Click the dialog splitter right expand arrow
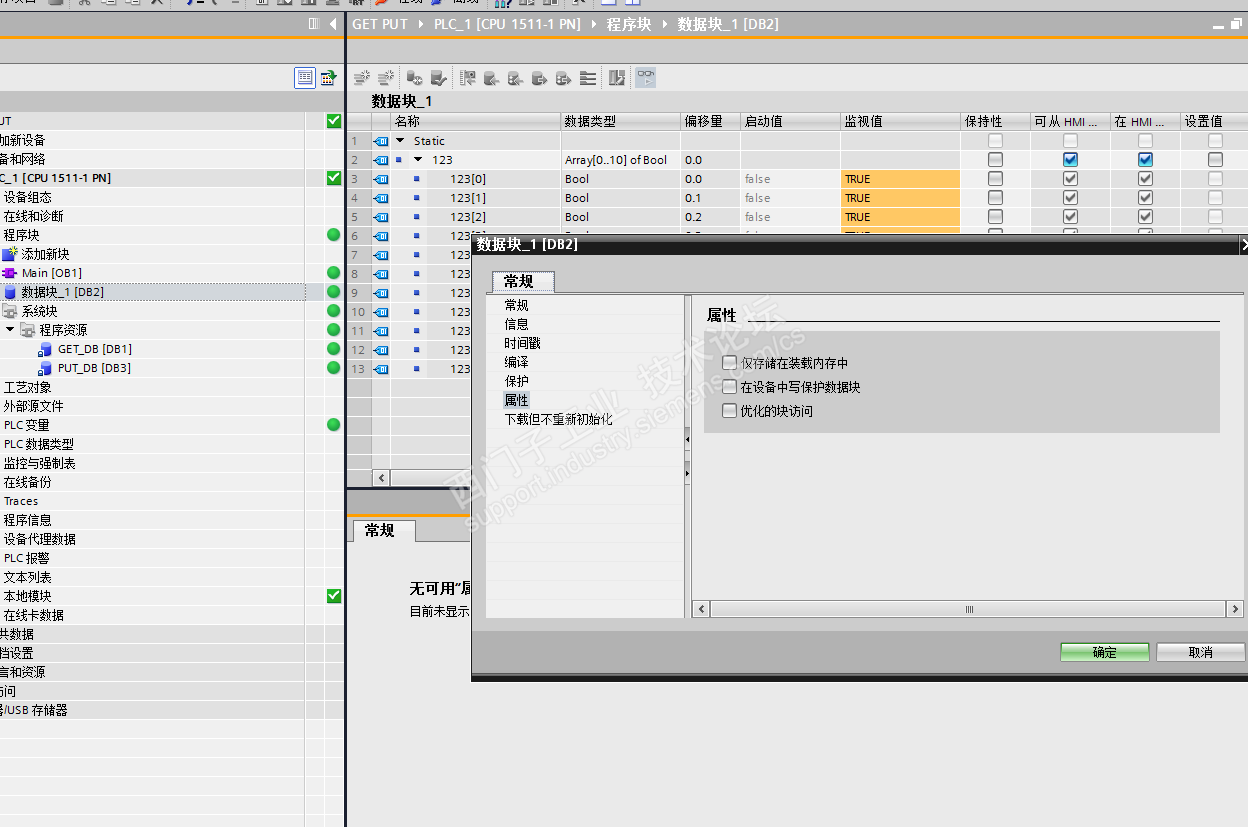The image size is (1248, 827). (687, 471)
